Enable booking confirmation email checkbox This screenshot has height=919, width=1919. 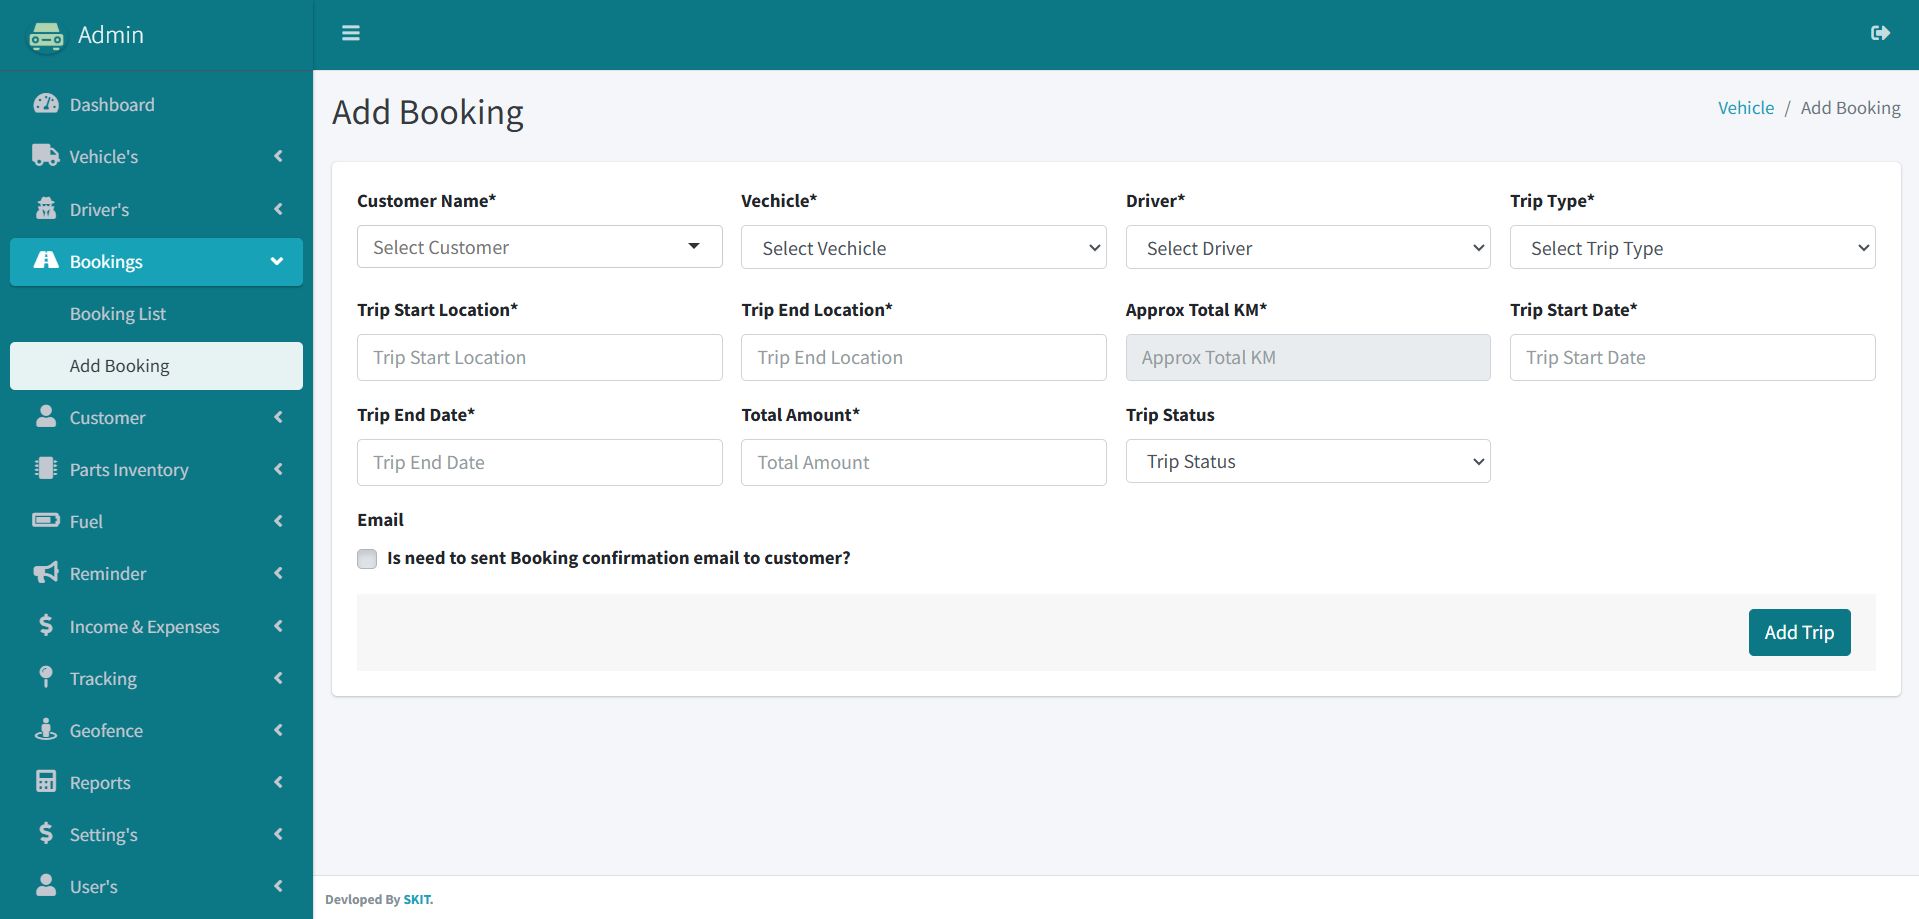(x=367, y=559)
